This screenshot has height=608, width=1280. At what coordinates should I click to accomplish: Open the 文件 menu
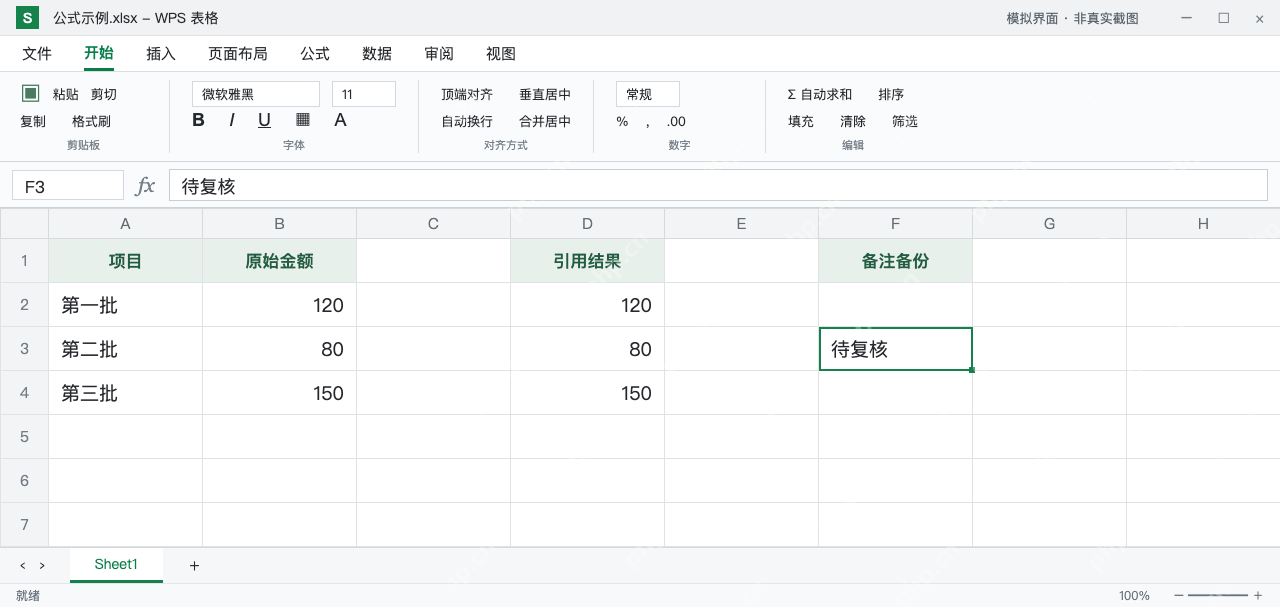coord(37,54)
